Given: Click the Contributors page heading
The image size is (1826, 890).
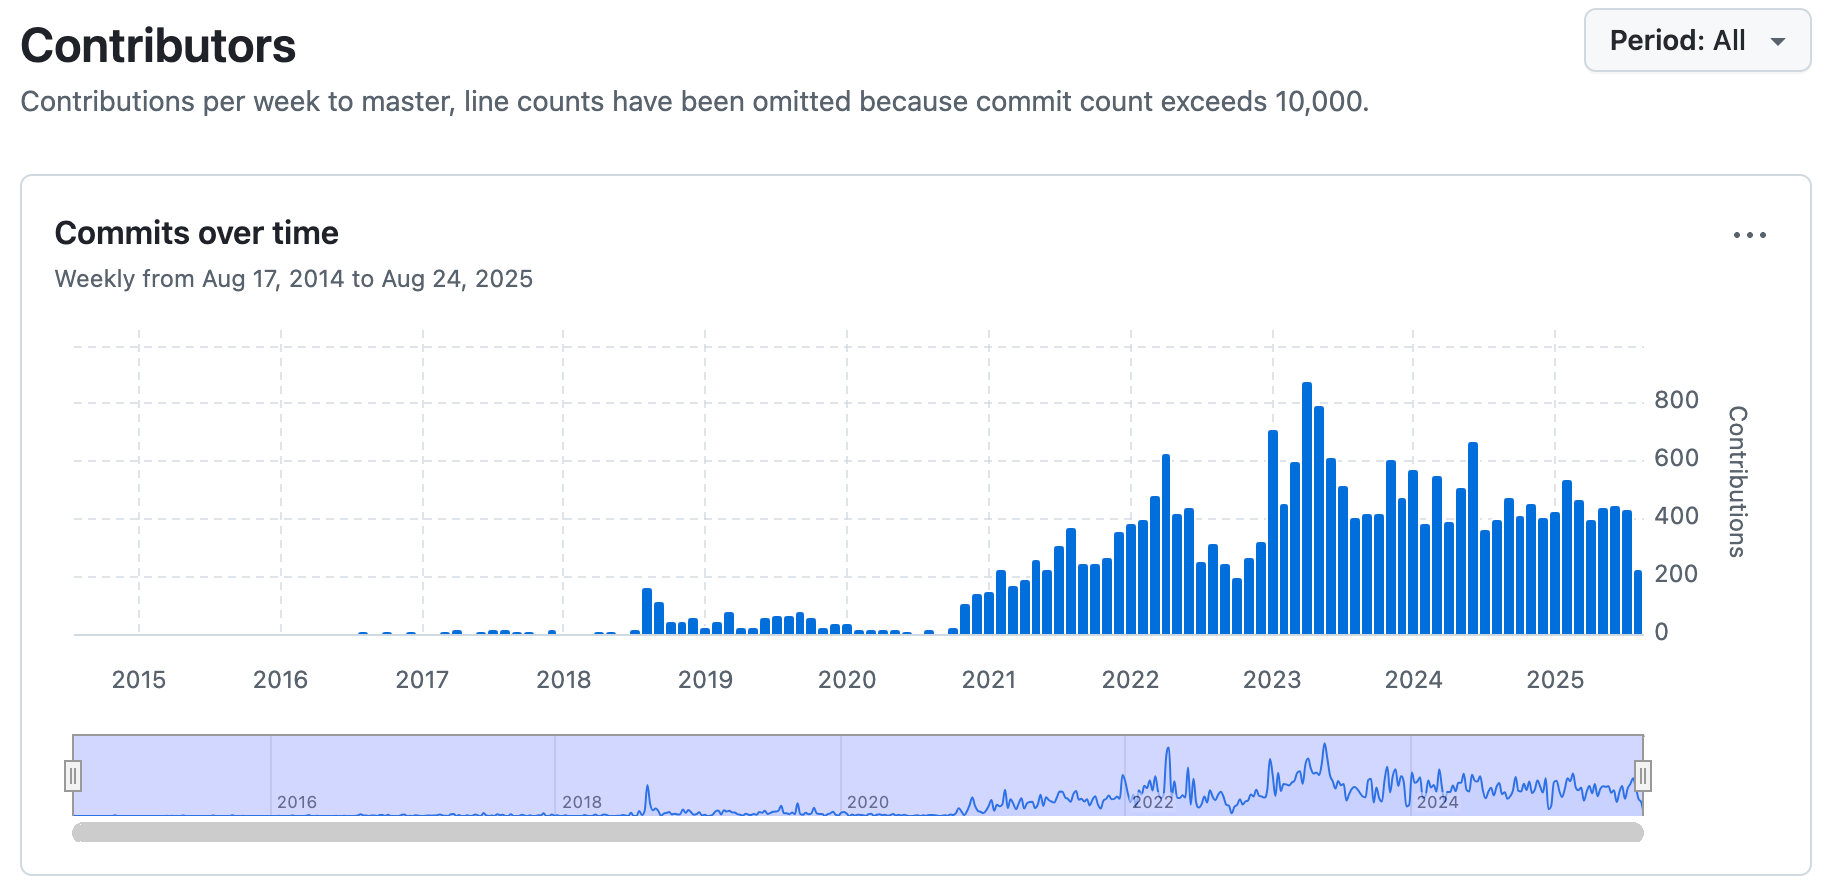Looking at the screenshot, I should pos(158,46).
